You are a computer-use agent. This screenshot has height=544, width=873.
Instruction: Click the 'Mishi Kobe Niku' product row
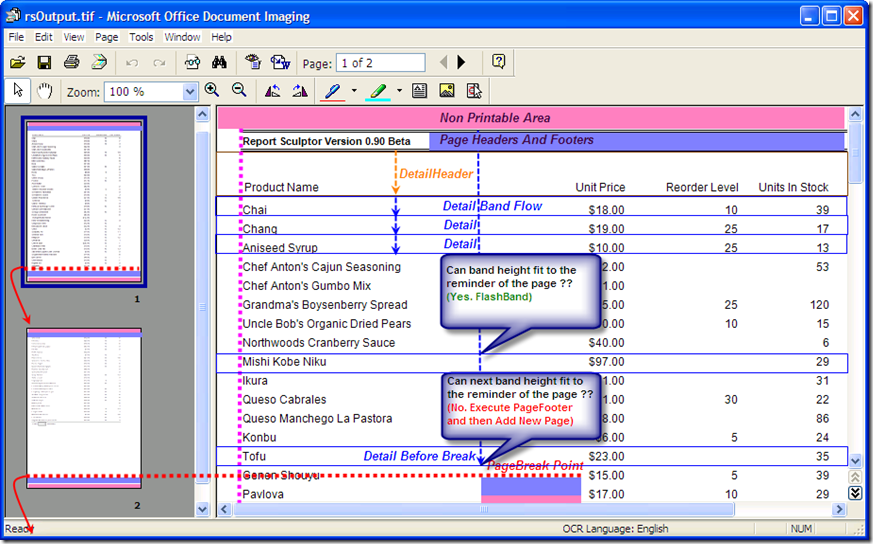pyautogui.click(x=532, y=362)
